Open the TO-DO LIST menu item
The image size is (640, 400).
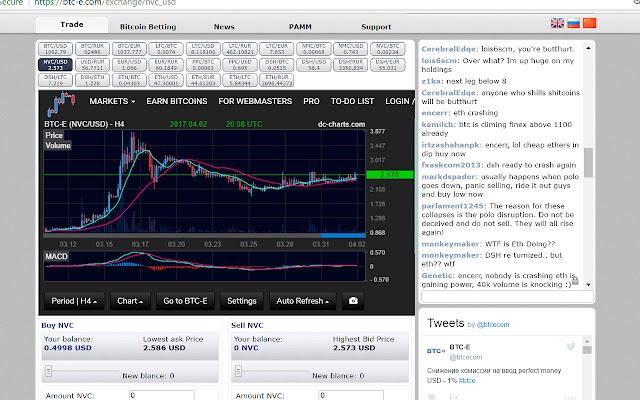pos(352,101)
